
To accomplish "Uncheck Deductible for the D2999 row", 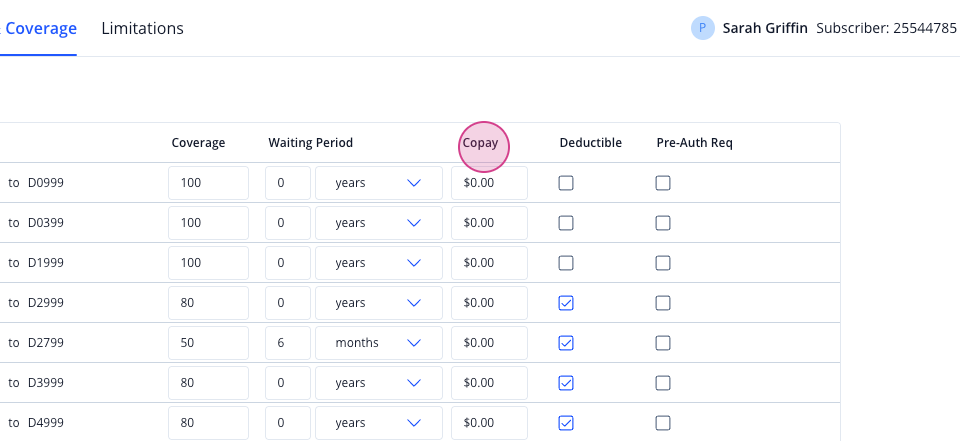I will (566, 303).
